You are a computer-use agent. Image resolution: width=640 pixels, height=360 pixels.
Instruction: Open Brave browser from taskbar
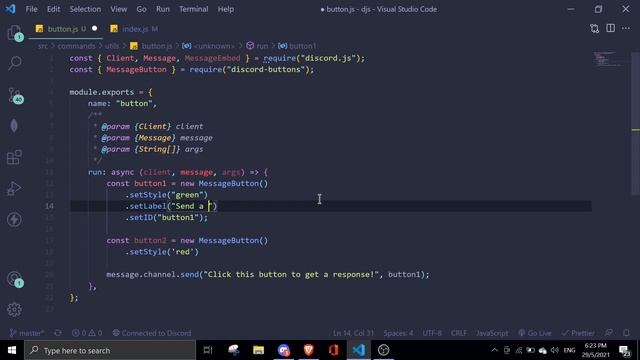309,350
